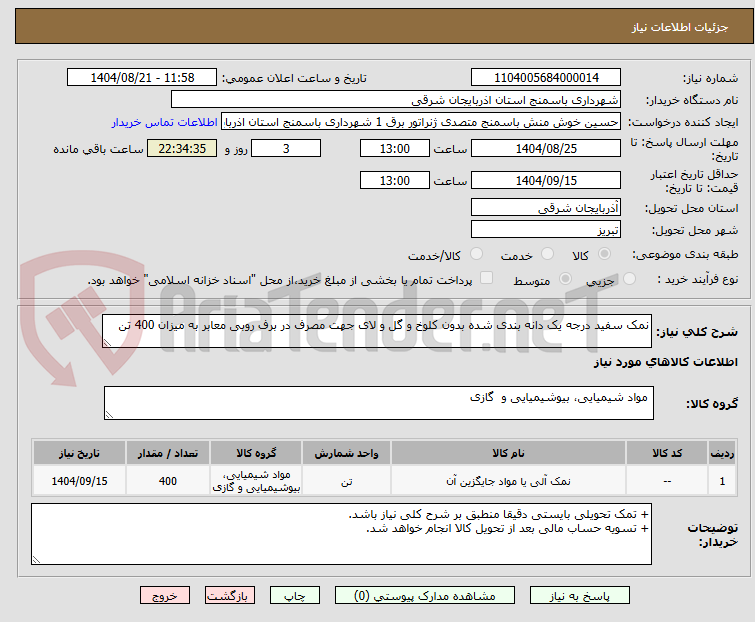
Task: Select the کالا/خدمت radio button
Action: [476, 254]
